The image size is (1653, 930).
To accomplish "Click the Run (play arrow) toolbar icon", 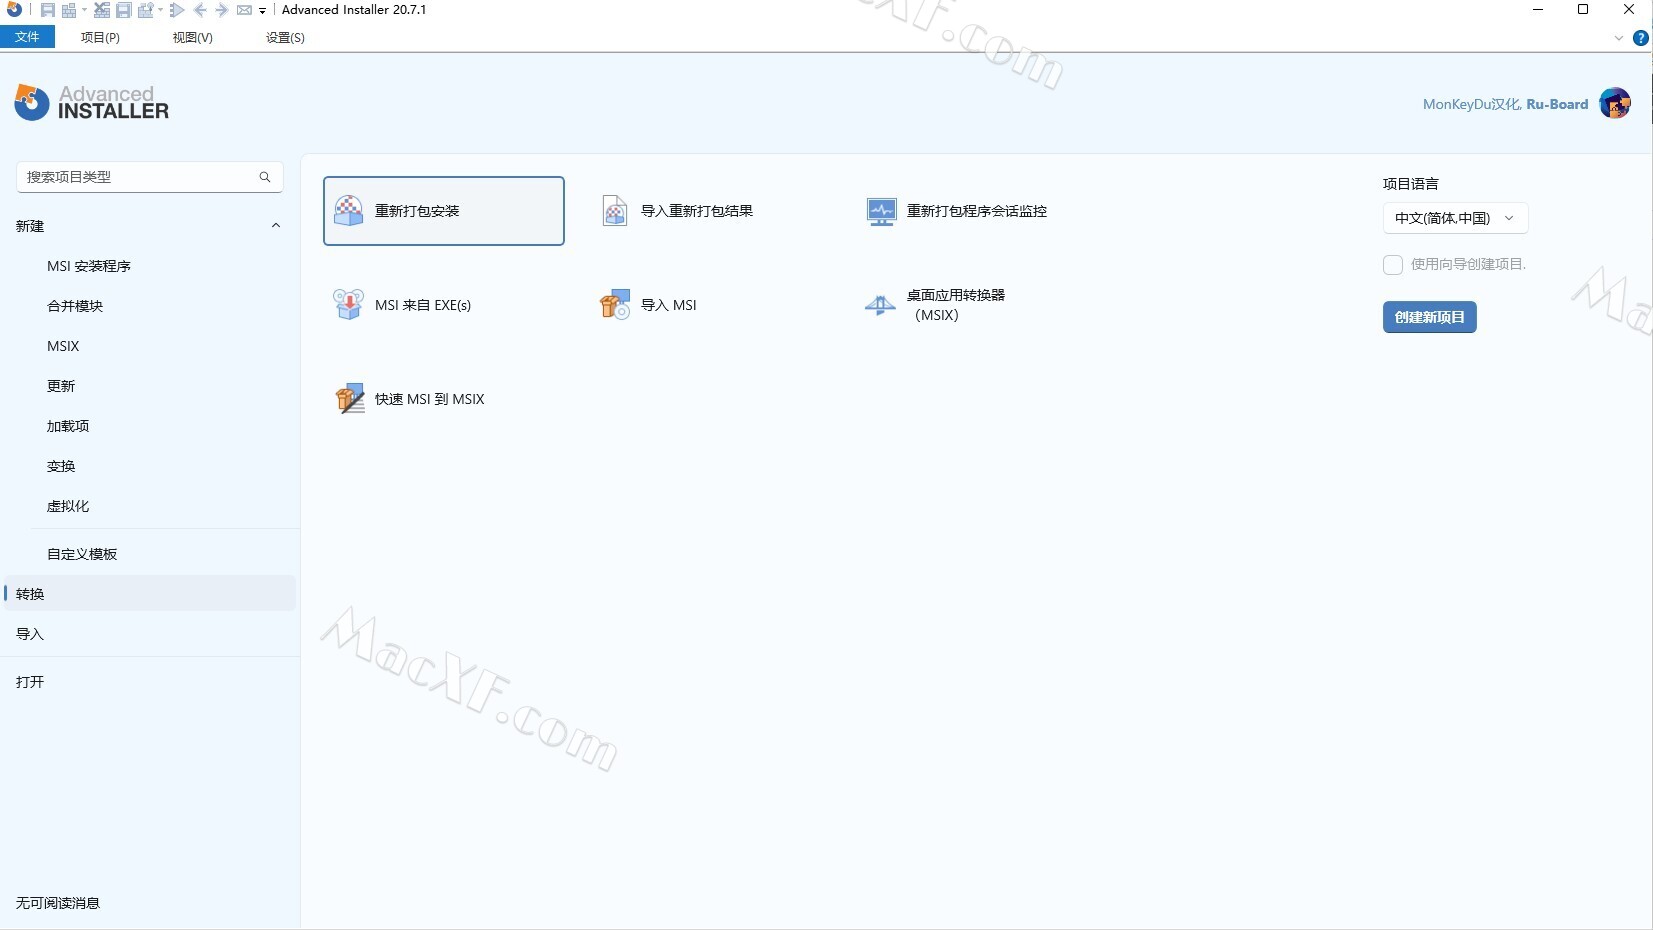I will [177, 10].
